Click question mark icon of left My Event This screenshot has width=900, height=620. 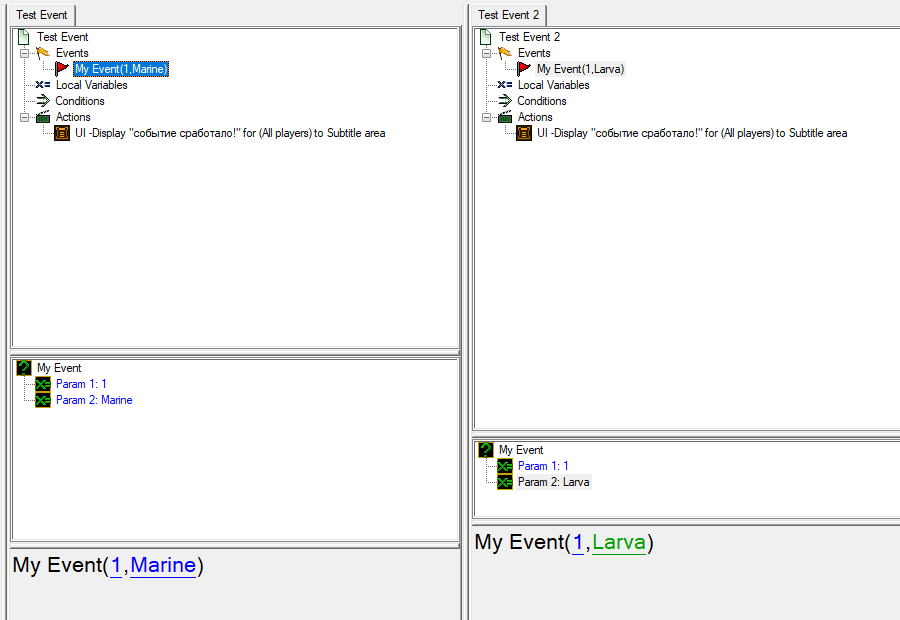tap(24, 368)
